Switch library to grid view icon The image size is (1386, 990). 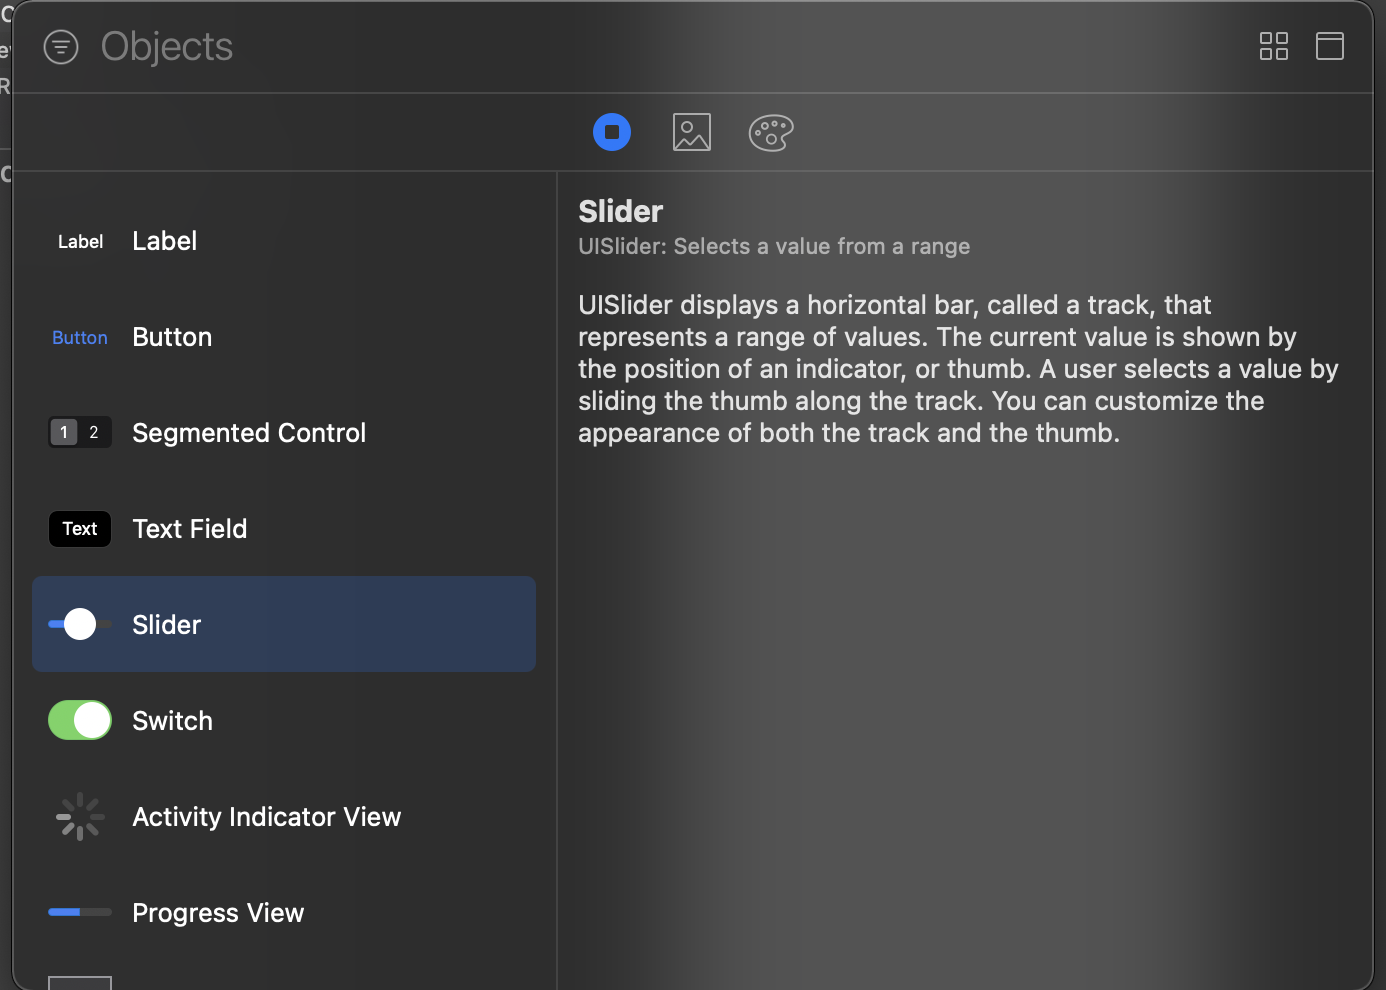1273,46
